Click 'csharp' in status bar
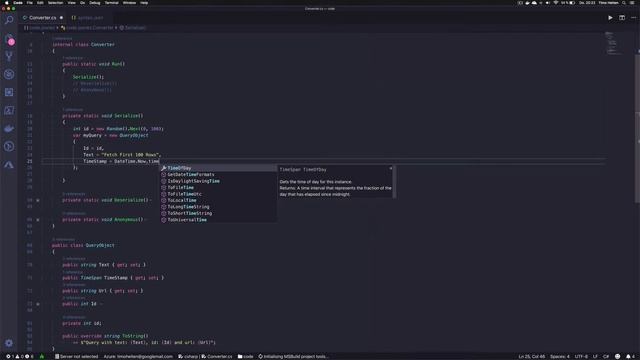The width and height of the screenshot is (640, 360). [188, 356]
